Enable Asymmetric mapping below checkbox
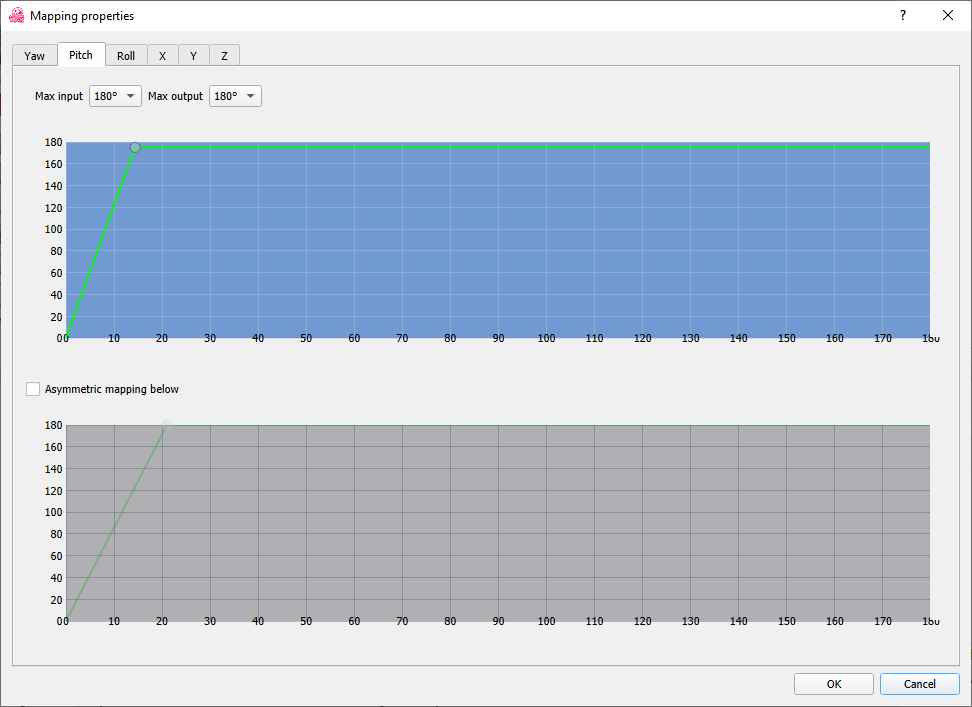The width and height of the screenshot is (972, 707). [x=34, y=389]
